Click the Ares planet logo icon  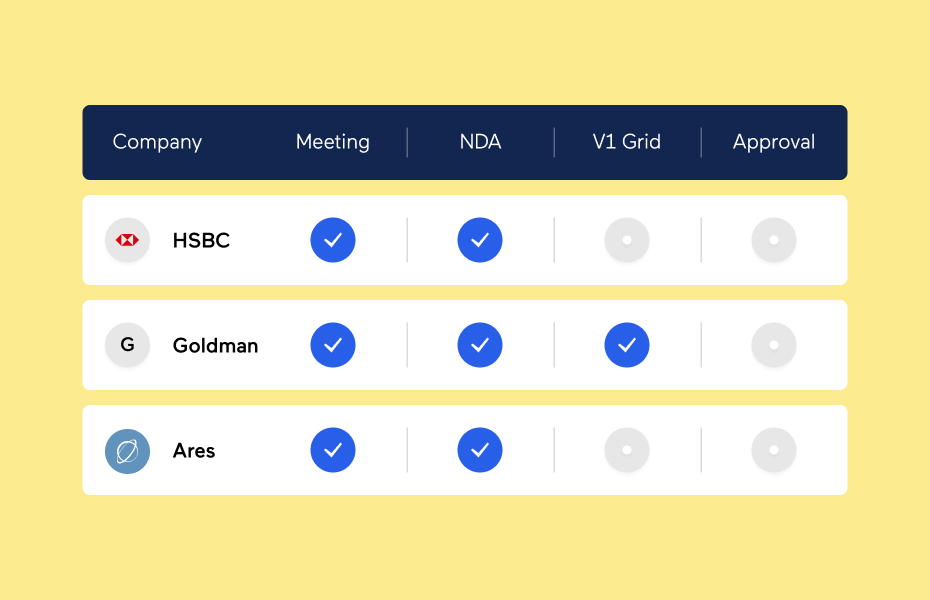click(127, 451)
